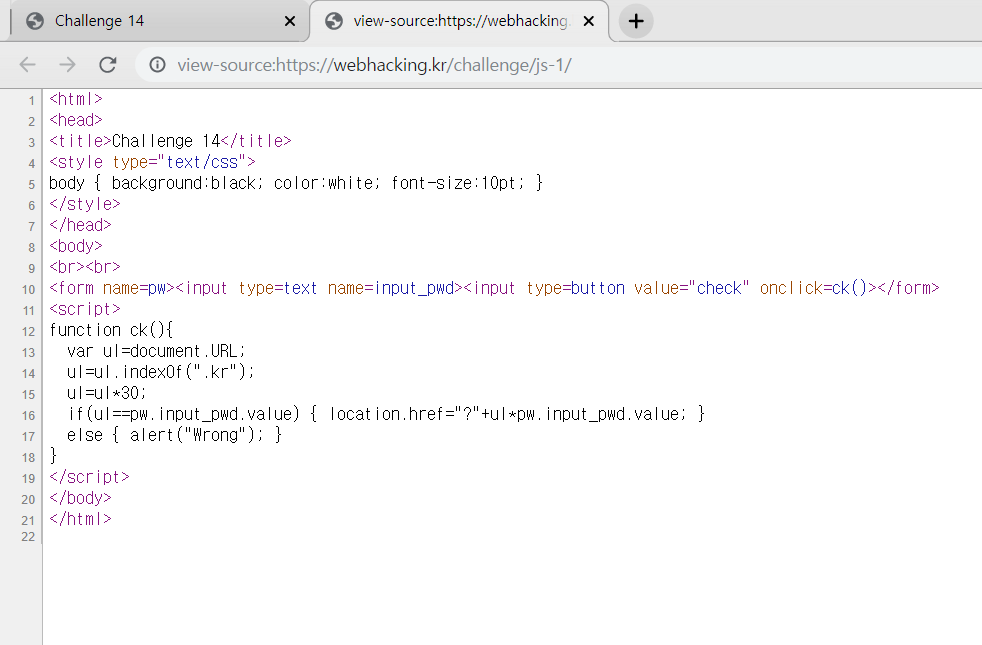Viewport: 982px width, 645px height.
Task: Click the 'ul=ul*30;' line
Action: [x=106, y=393]
